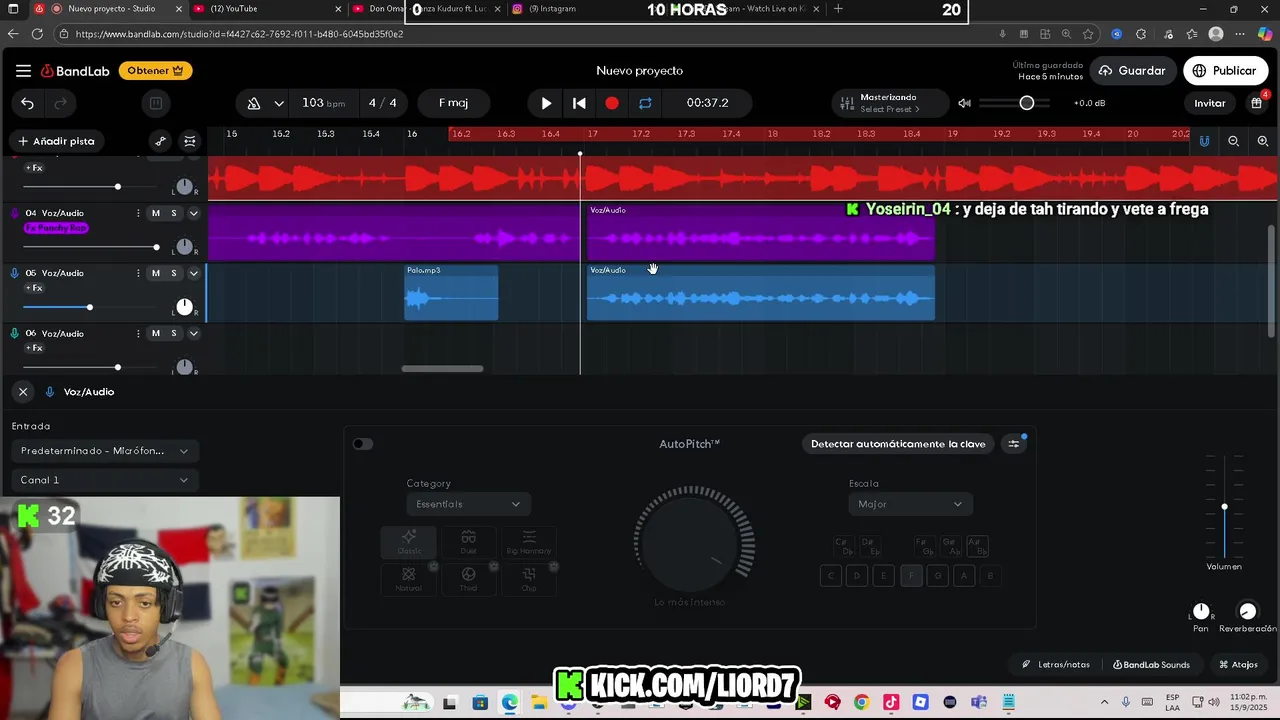This screenshot has height=720, width=1280.
Task: Select the Big Harmony preset
Action: pos(529,543)
